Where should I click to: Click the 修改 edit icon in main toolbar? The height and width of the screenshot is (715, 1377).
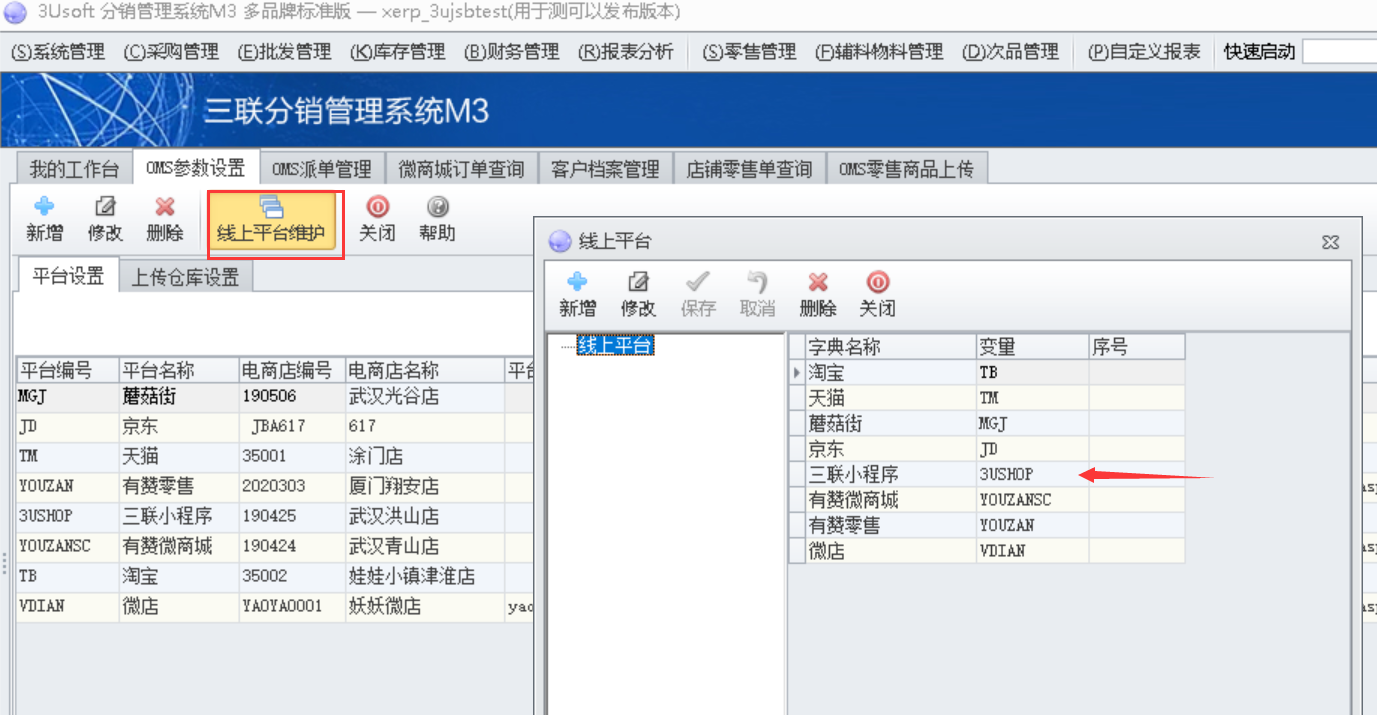[105, 207]
